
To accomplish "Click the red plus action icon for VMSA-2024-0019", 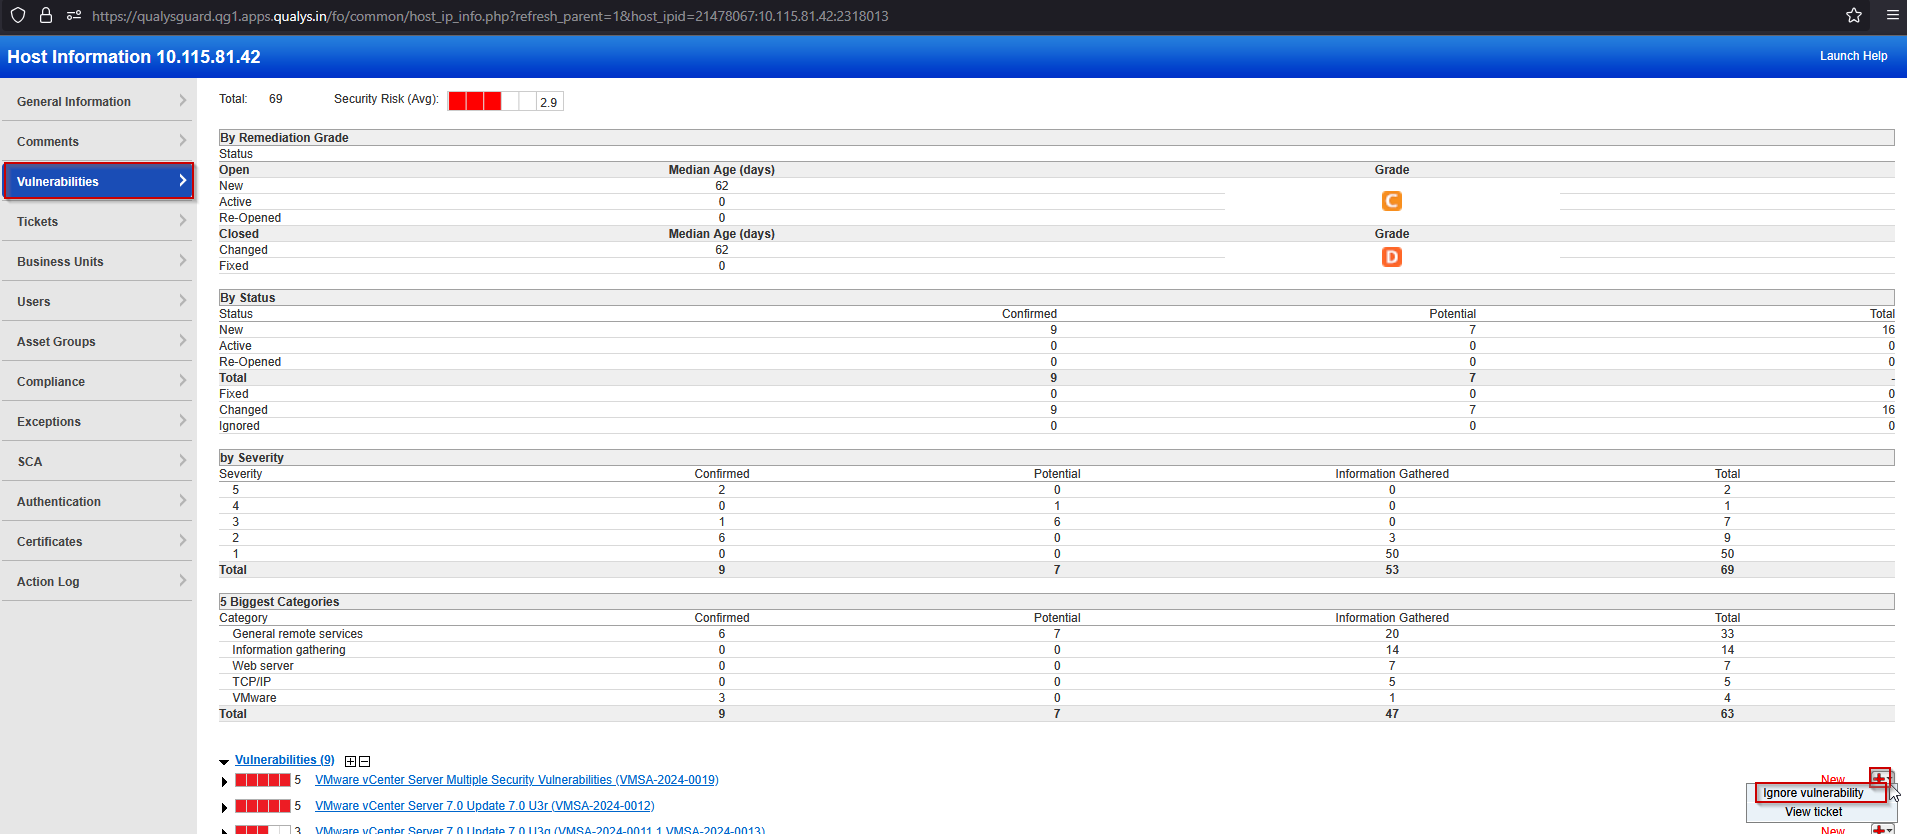I will [x=1880, y=777].
